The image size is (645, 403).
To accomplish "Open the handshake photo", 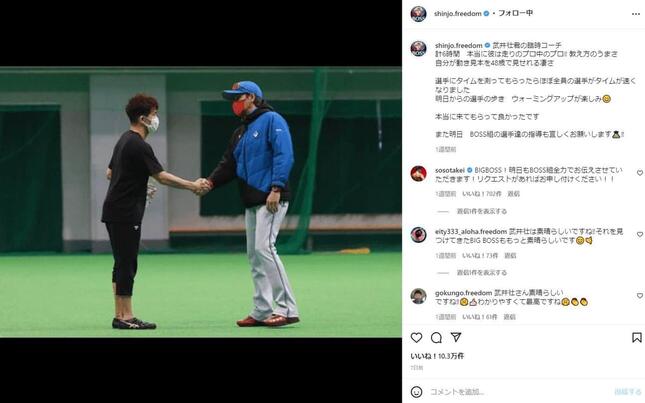I will coord(201,202).
